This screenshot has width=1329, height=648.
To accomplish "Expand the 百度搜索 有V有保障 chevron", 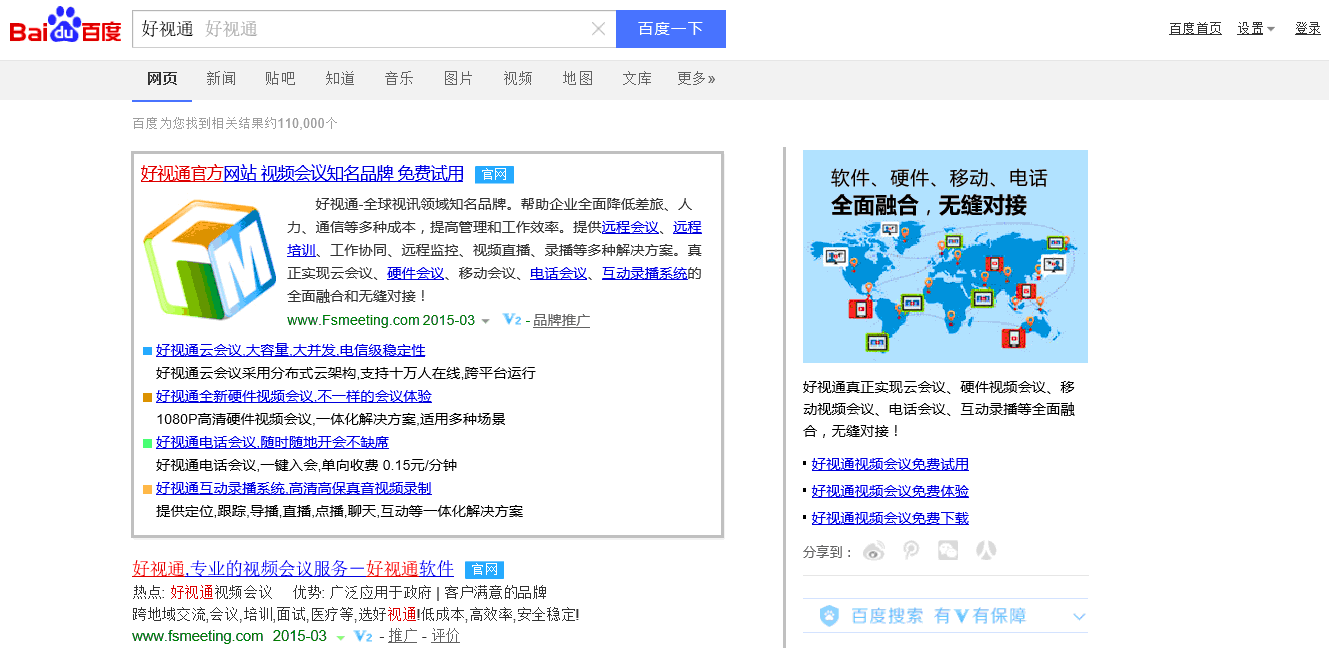I will pos(1079,617).
